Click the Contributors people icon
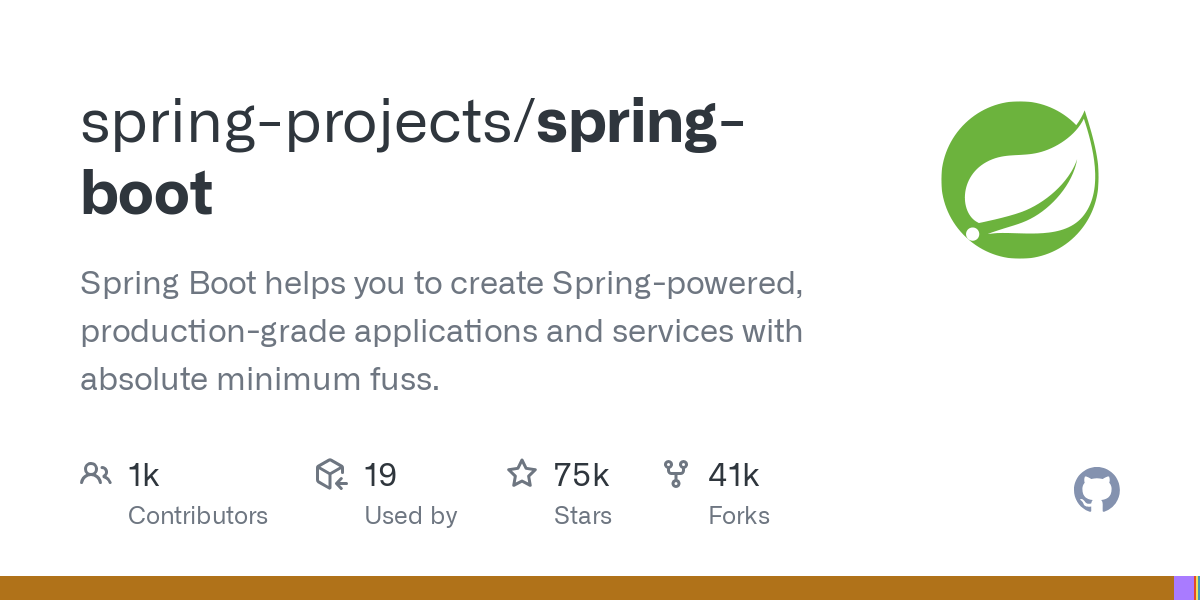The height and width of the screenshot is (600, 1200). coord(95,474)
